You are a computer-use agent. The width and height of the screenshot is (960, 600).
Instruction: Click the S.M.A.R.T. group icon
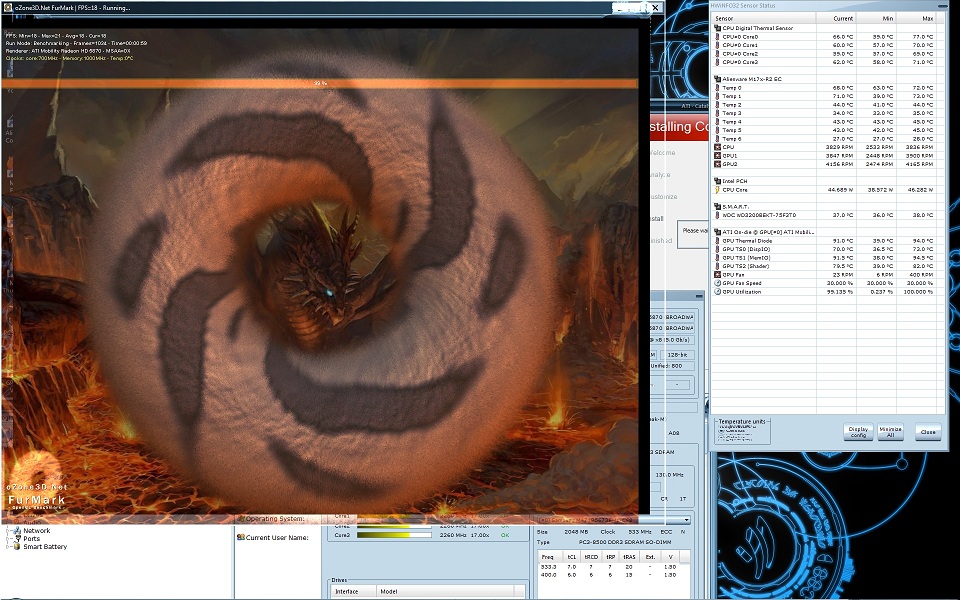[x=718, y=207]
